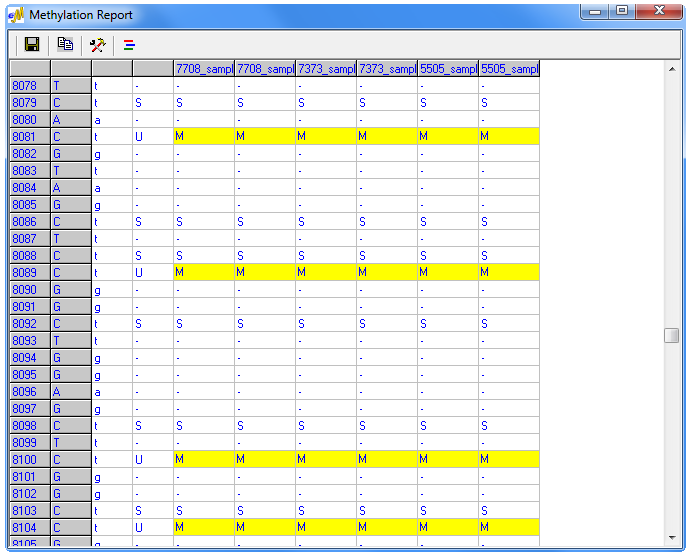Screen dimensions: 690x556
Task: Select row header 8086
Action: click(30, 221)
